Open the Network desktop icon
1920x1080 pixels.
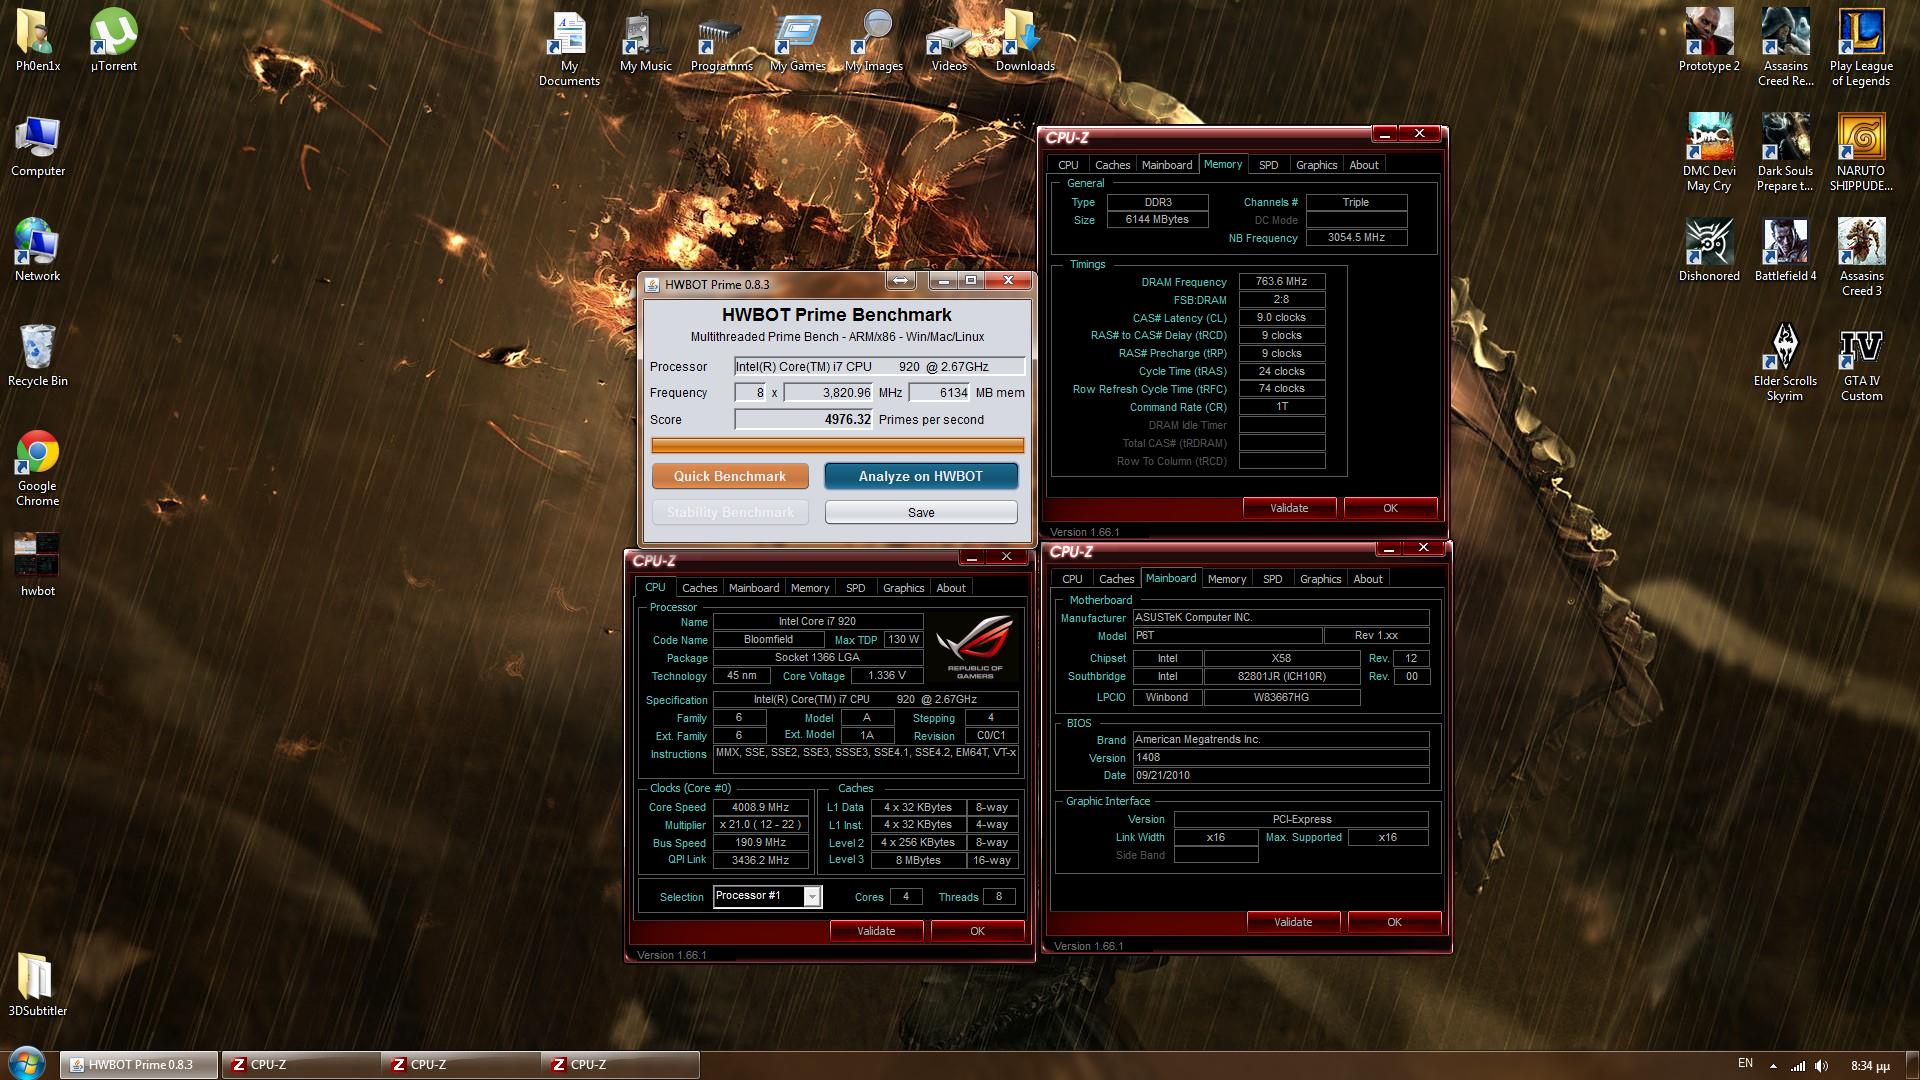click(x=38, y=251)
